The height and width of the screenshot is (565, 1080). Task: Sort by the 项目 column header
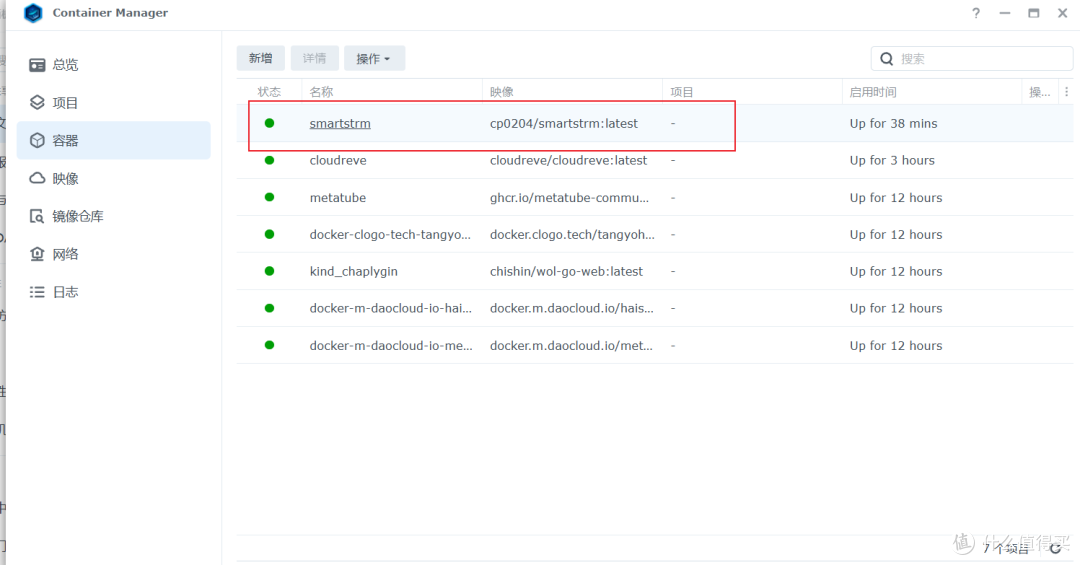coord(752,92)
